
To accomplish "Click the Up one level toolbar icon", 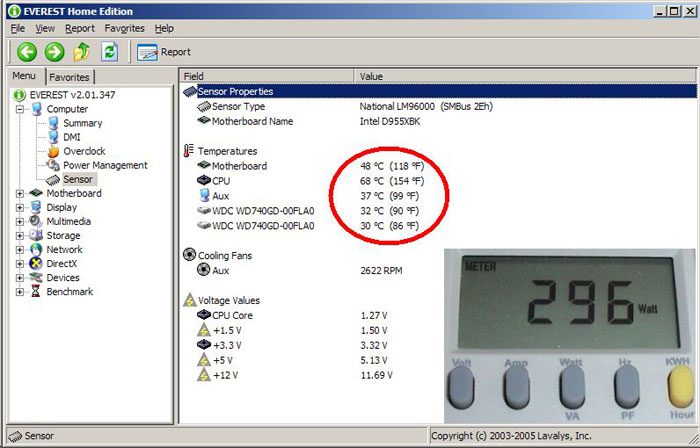I will coord(82,52).
